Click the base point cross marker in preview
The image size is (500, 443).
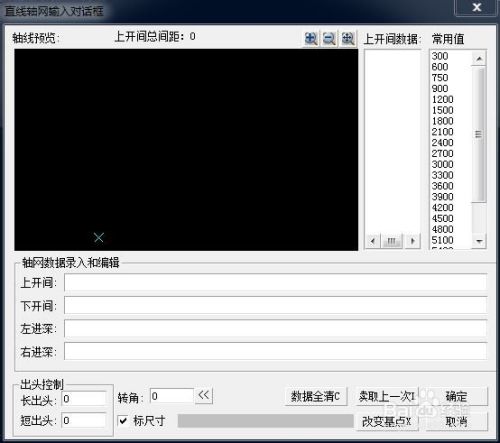click(99, 238)
